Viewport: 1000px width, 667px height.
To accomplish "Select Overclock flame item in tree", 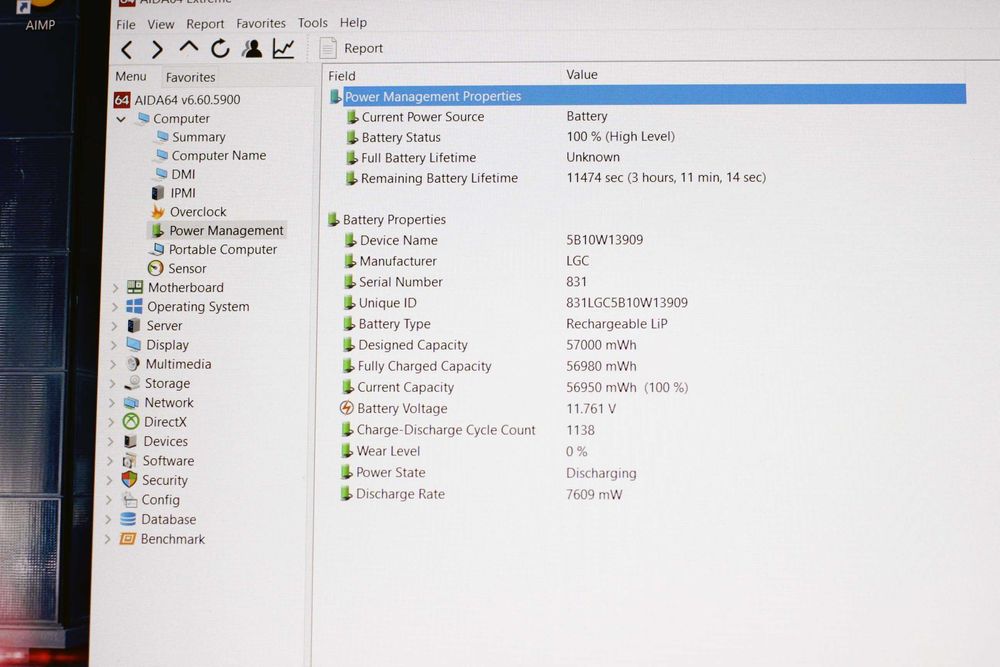I will click(x=189, y=212).
